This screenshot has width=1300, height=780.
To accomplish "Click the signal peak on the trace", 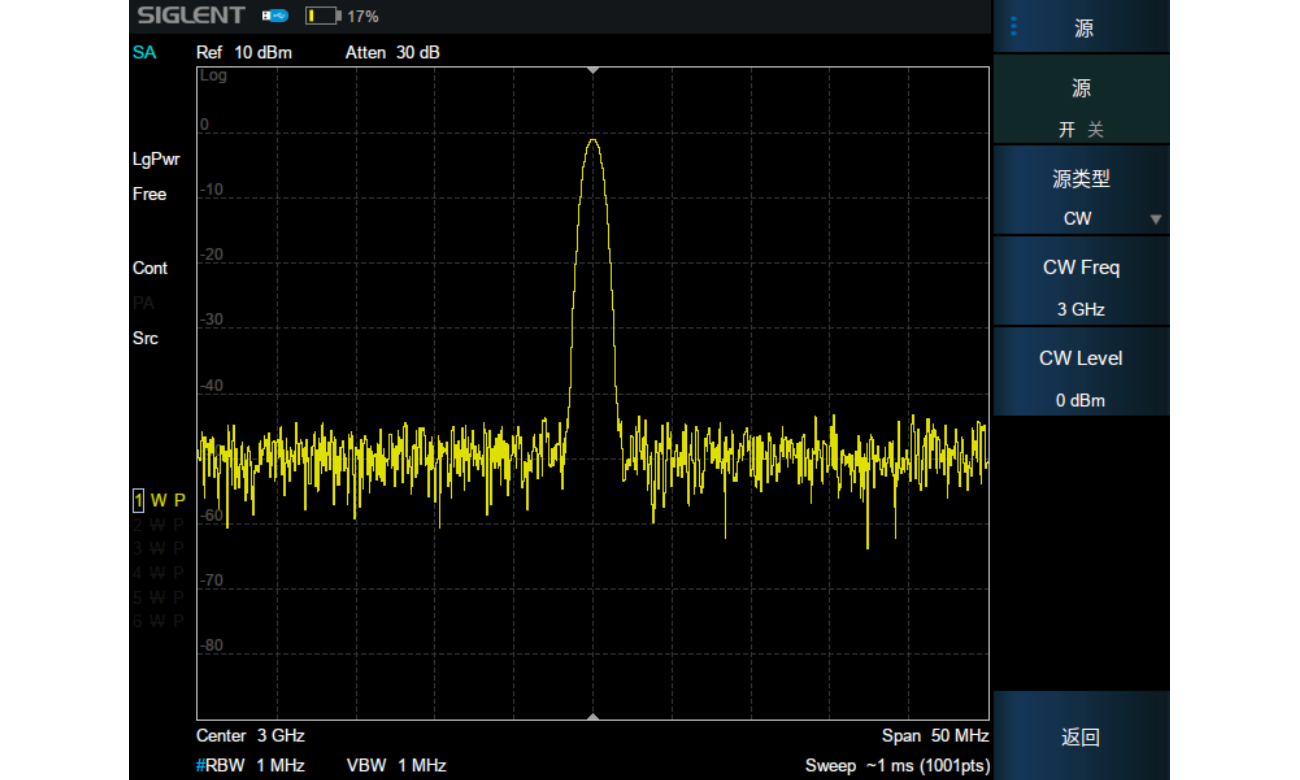I will [x=593, y=140].
